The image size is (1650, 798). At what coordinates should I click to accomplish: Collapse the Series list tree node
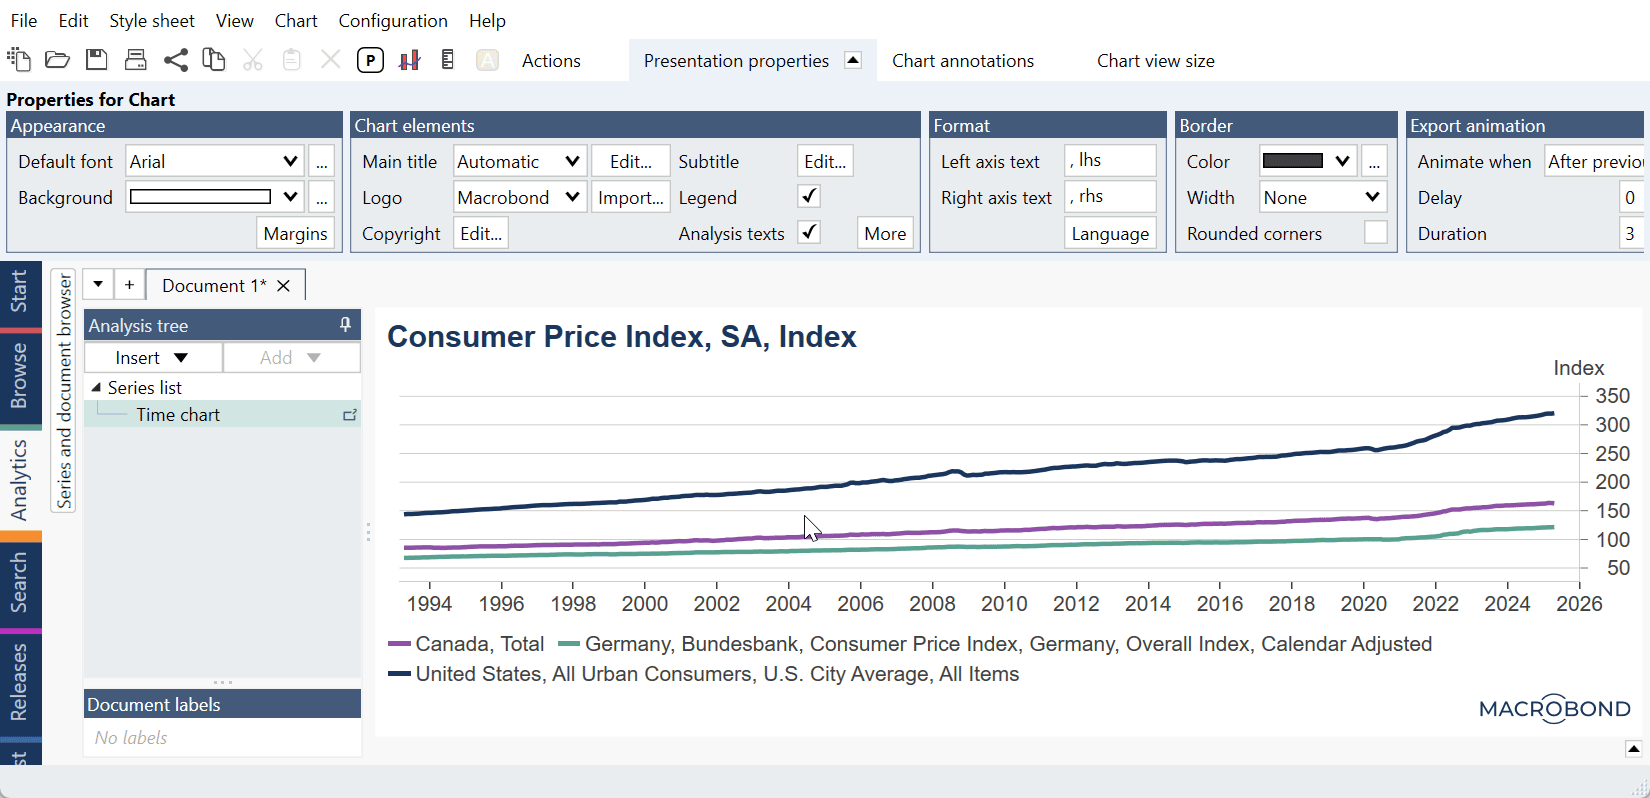point(96,387)
